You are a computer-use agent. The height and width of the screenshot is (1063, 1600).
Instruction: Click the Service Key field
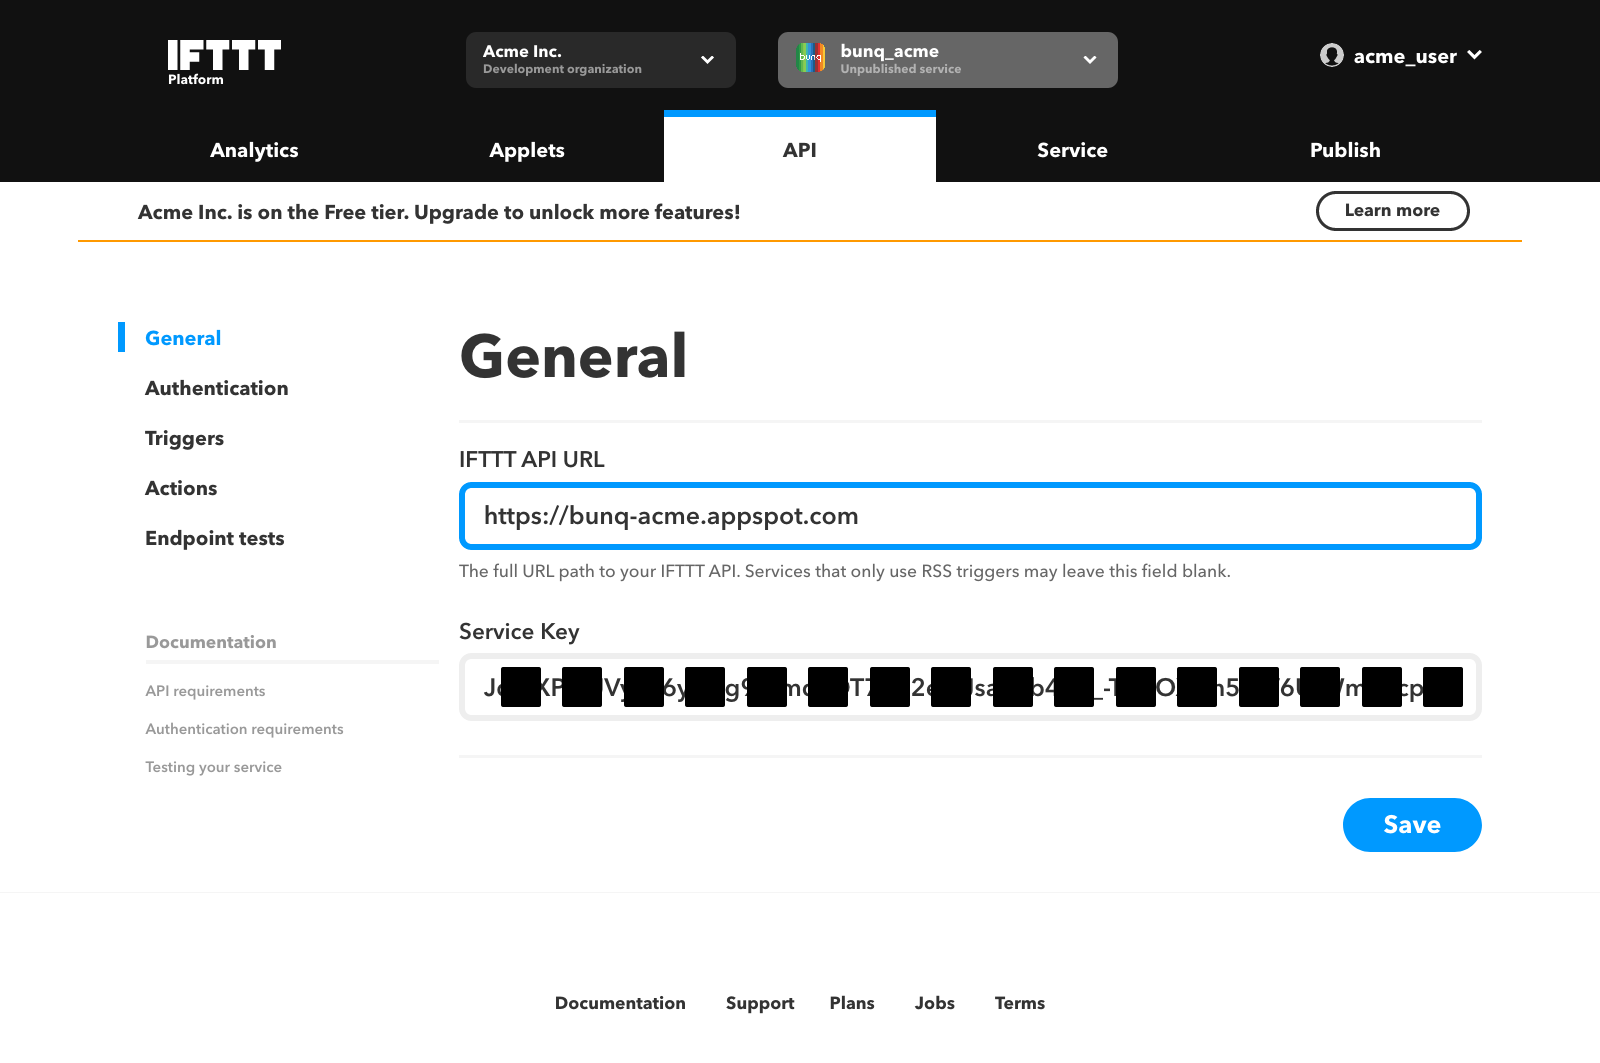(970, 687)
